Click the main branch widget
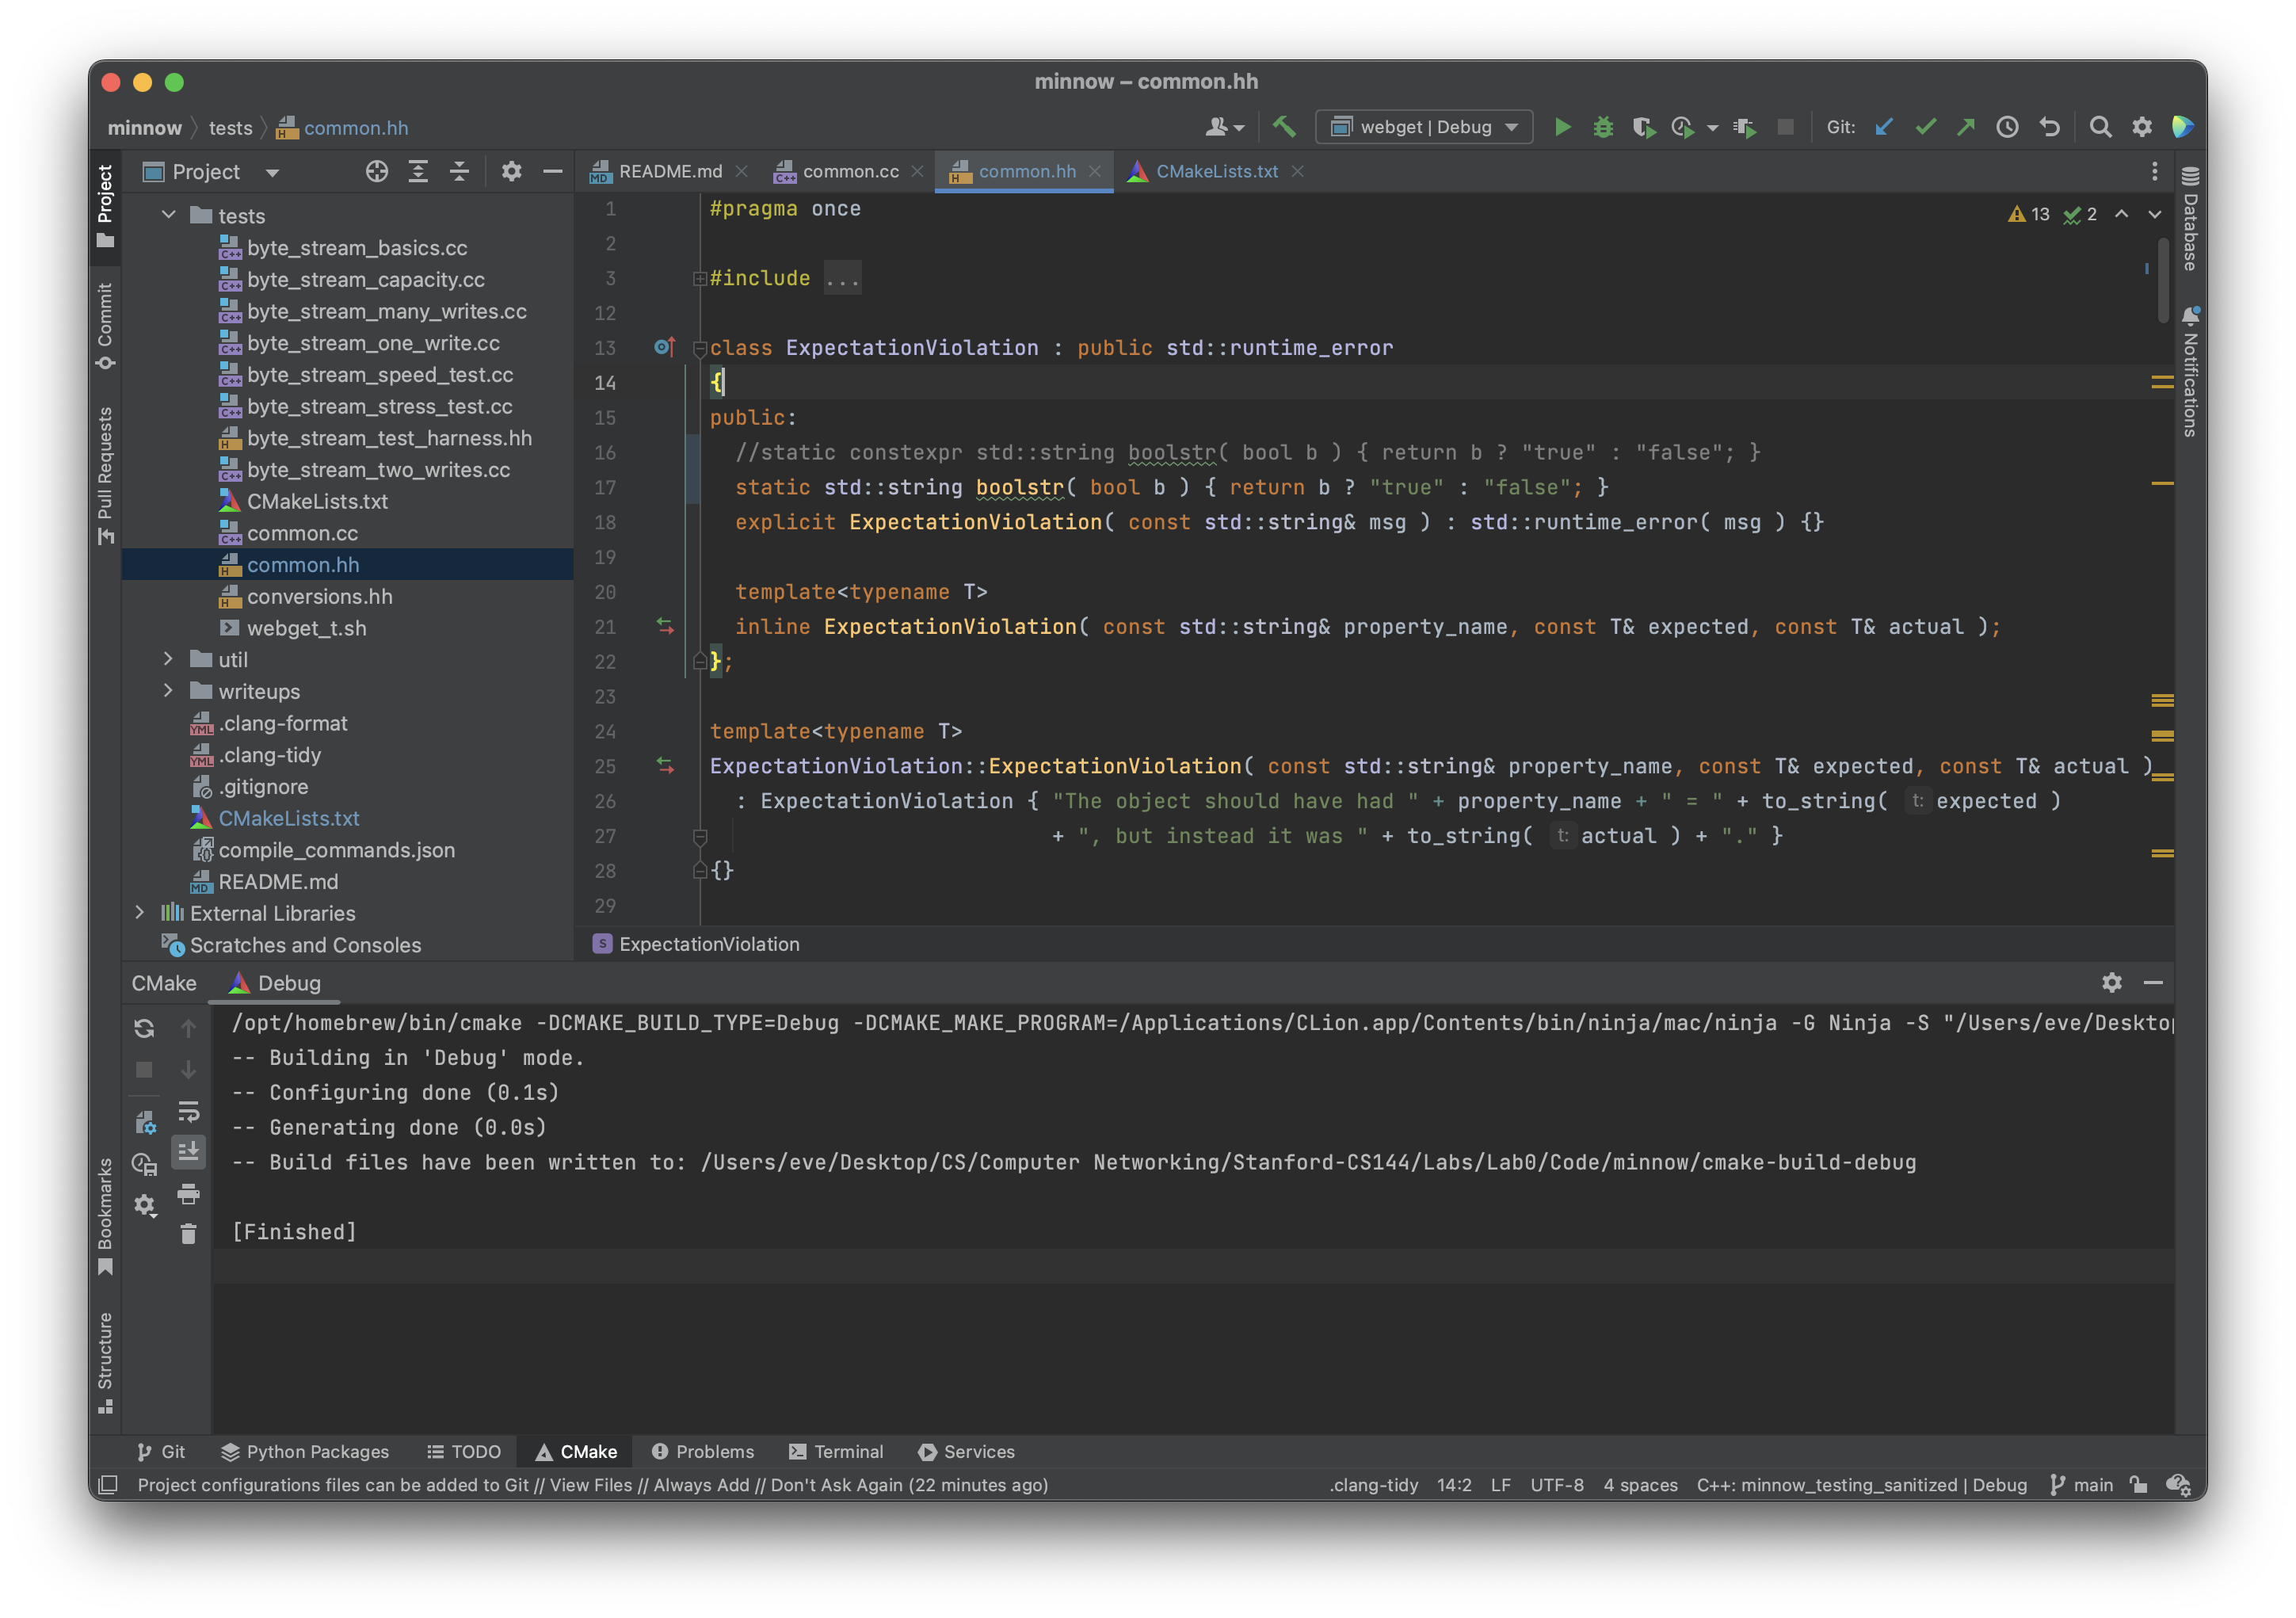Screen dimensions: 2296x1618 (x=2082, y=1485)
